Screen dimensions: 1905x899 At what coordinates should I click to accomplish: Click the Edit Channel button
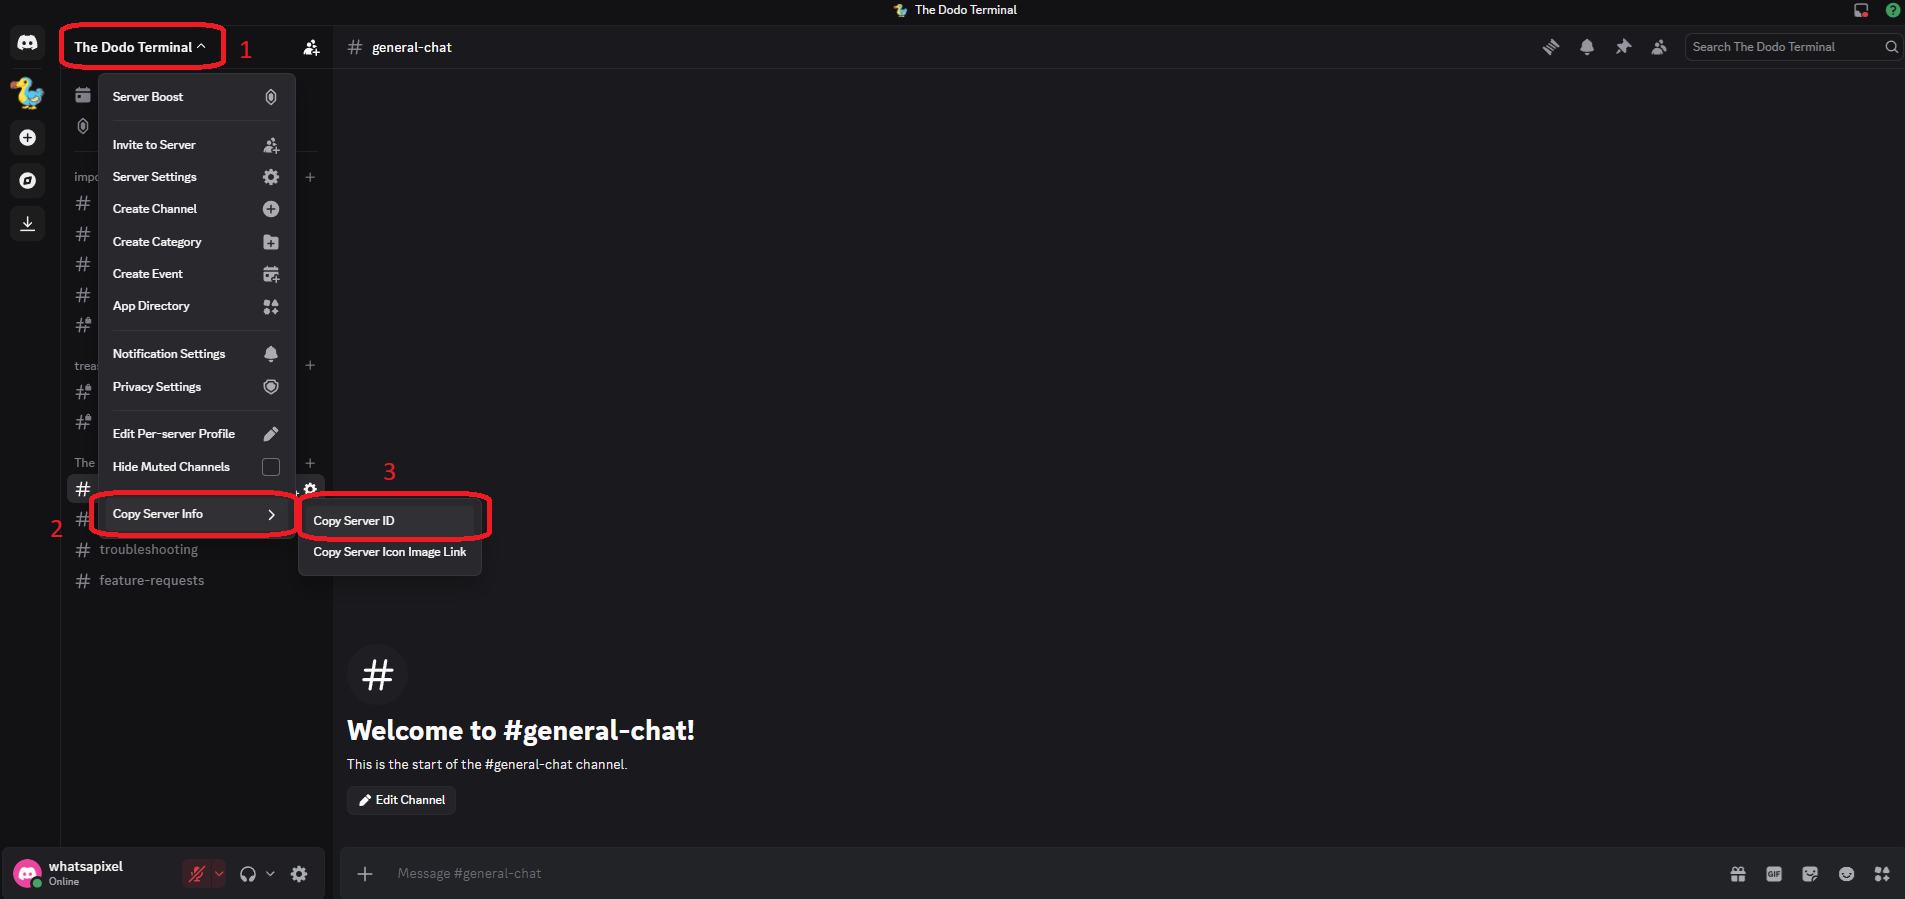pyautogui.click(x=402, y=800)
